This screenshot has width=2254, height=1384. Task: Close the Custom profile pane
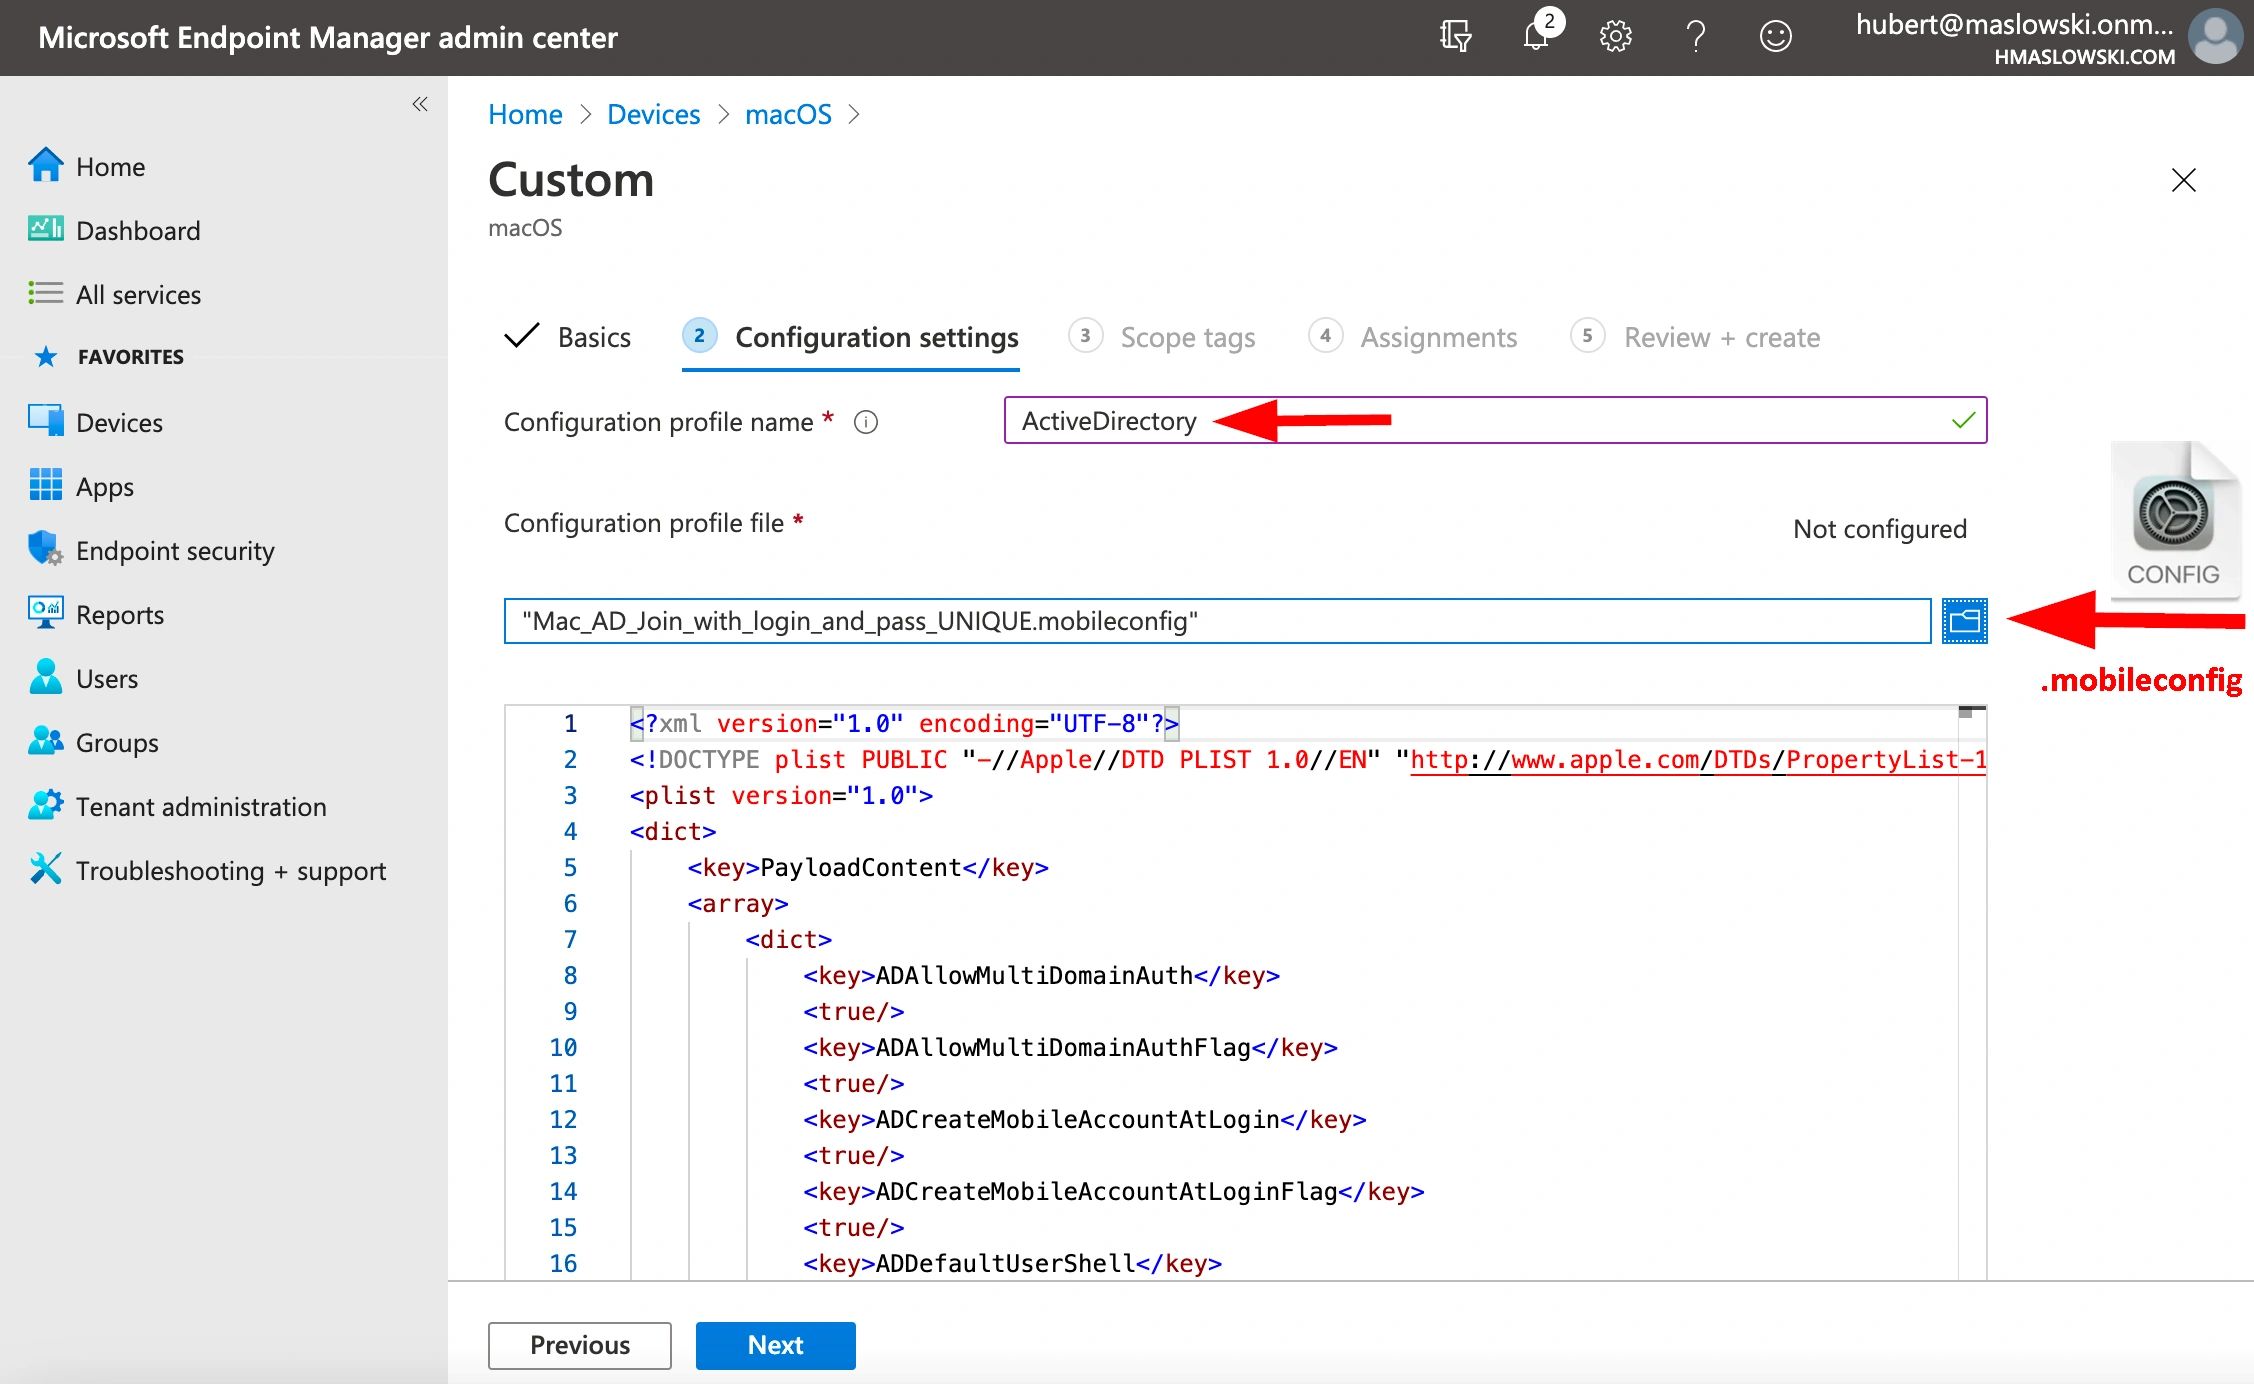tap(2183, 180)
